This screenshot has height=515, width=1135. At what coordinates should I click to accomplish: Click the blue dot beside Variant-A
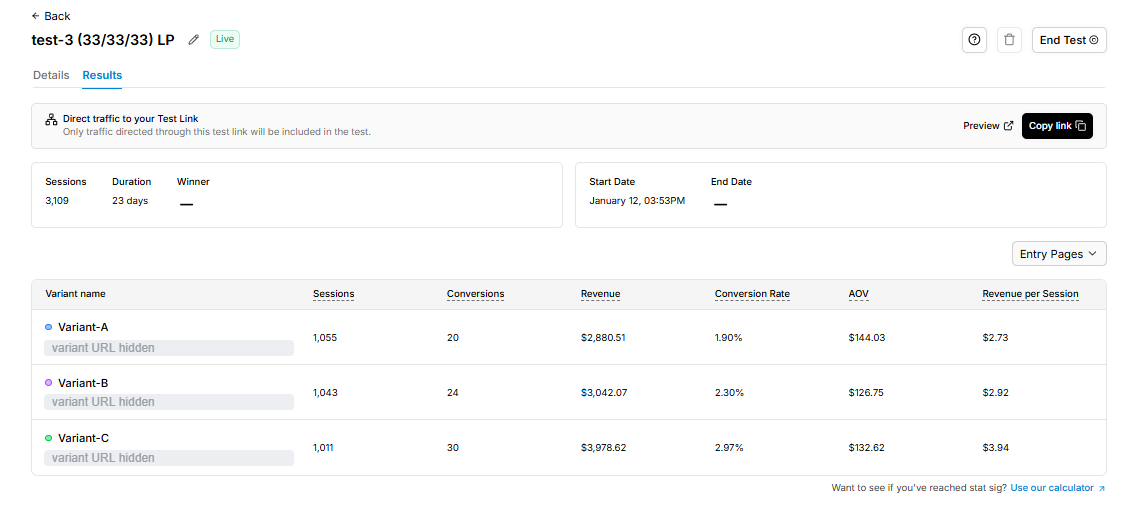tap(48, 327)
